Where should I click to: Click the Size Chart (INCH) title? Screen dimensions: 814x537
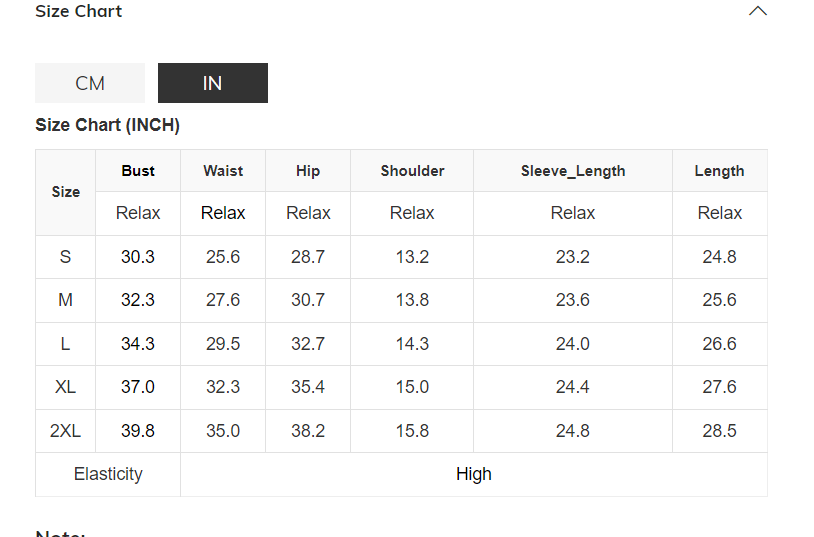click(107, 125)
